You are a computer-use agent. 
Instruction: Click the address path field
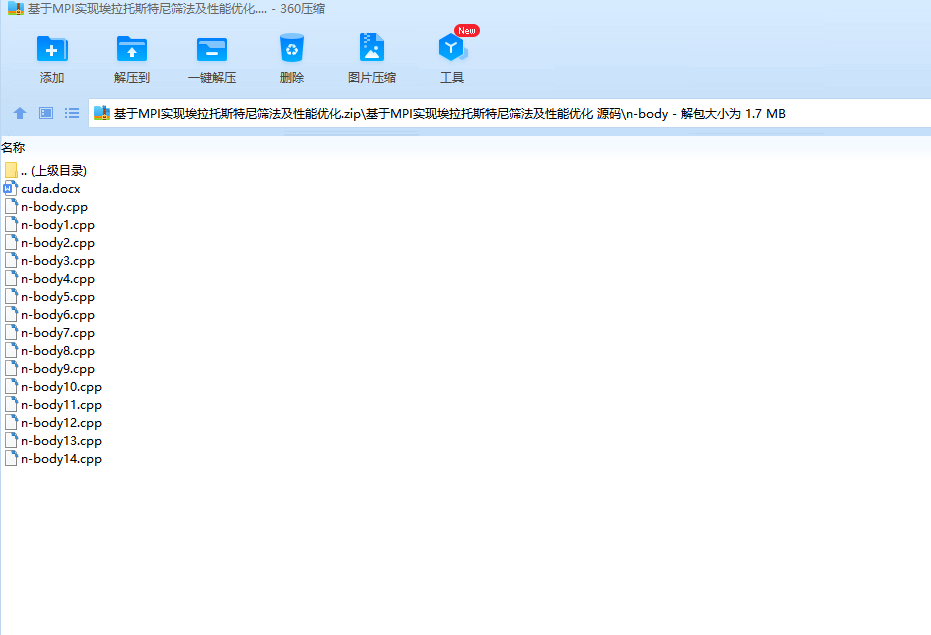pos(509,113)
